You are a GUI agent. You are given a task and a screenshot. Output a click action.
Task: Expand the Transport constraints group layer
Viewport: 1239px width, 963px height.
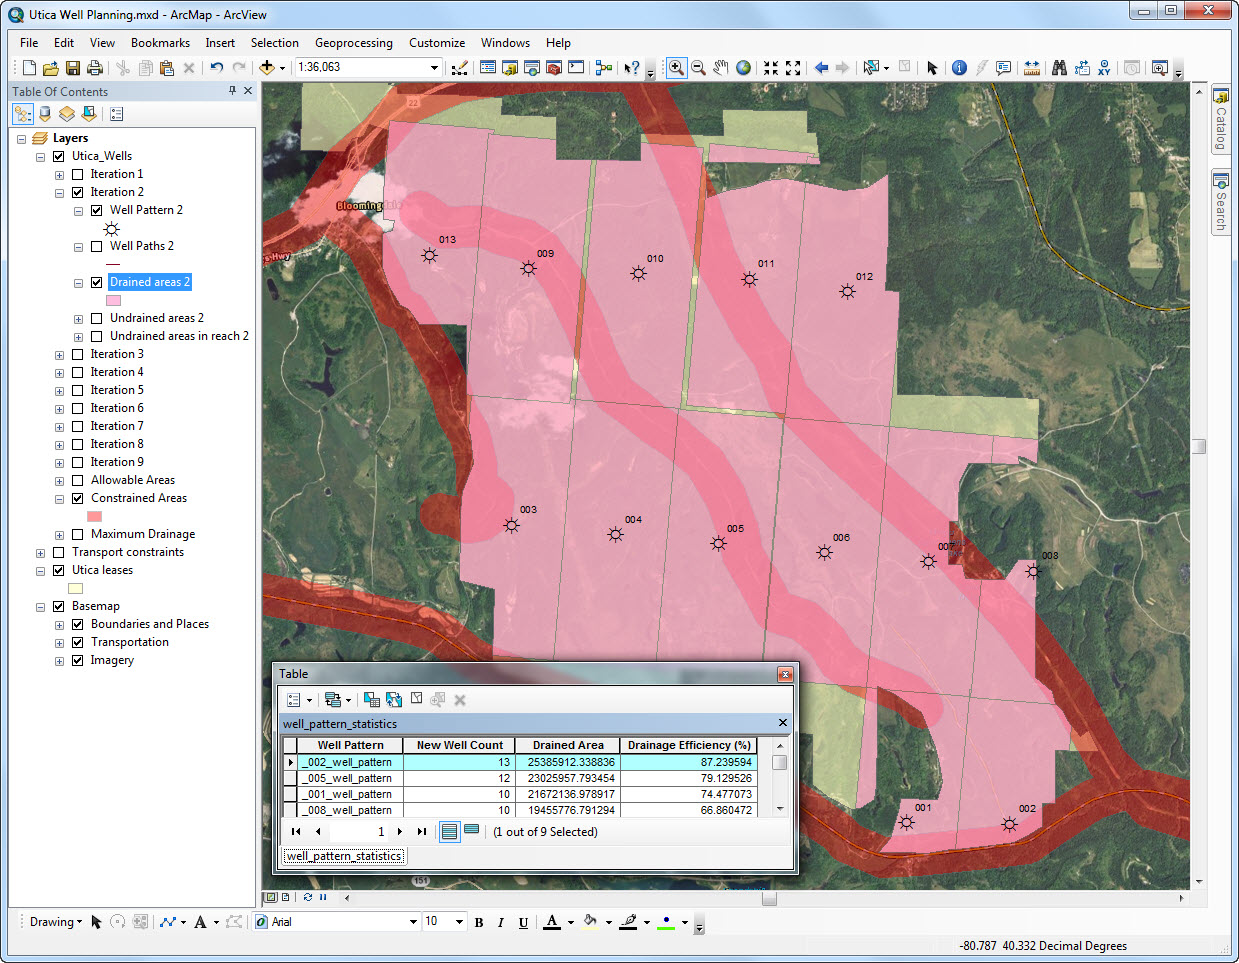[40, 553]
